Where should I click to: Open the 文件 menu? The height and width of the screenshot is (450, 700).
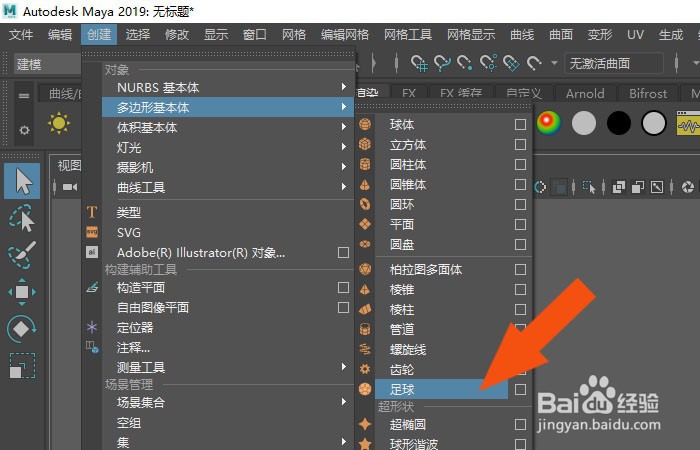click(x=21, y=34)
